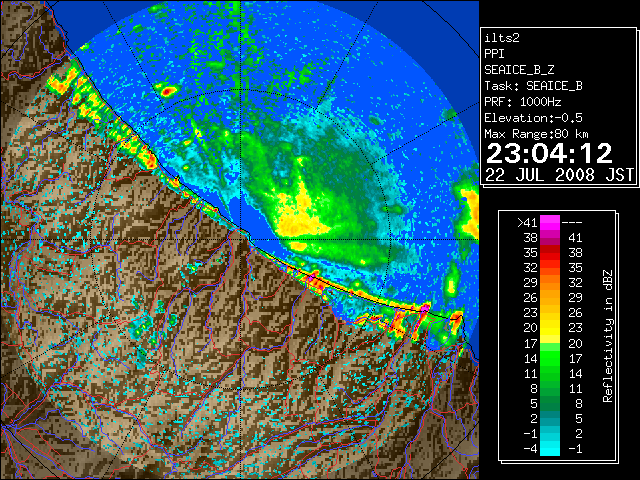Click the yellow 20-23 dBZ legend swatch
640x480 pixels.
click(x=550, y=328)
